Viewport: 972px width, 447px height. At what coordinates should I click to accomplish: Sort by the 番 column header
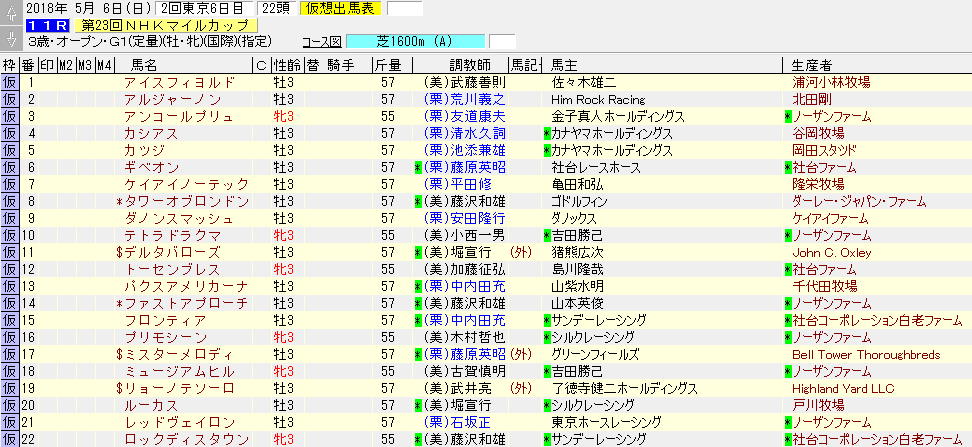point(29,65)
